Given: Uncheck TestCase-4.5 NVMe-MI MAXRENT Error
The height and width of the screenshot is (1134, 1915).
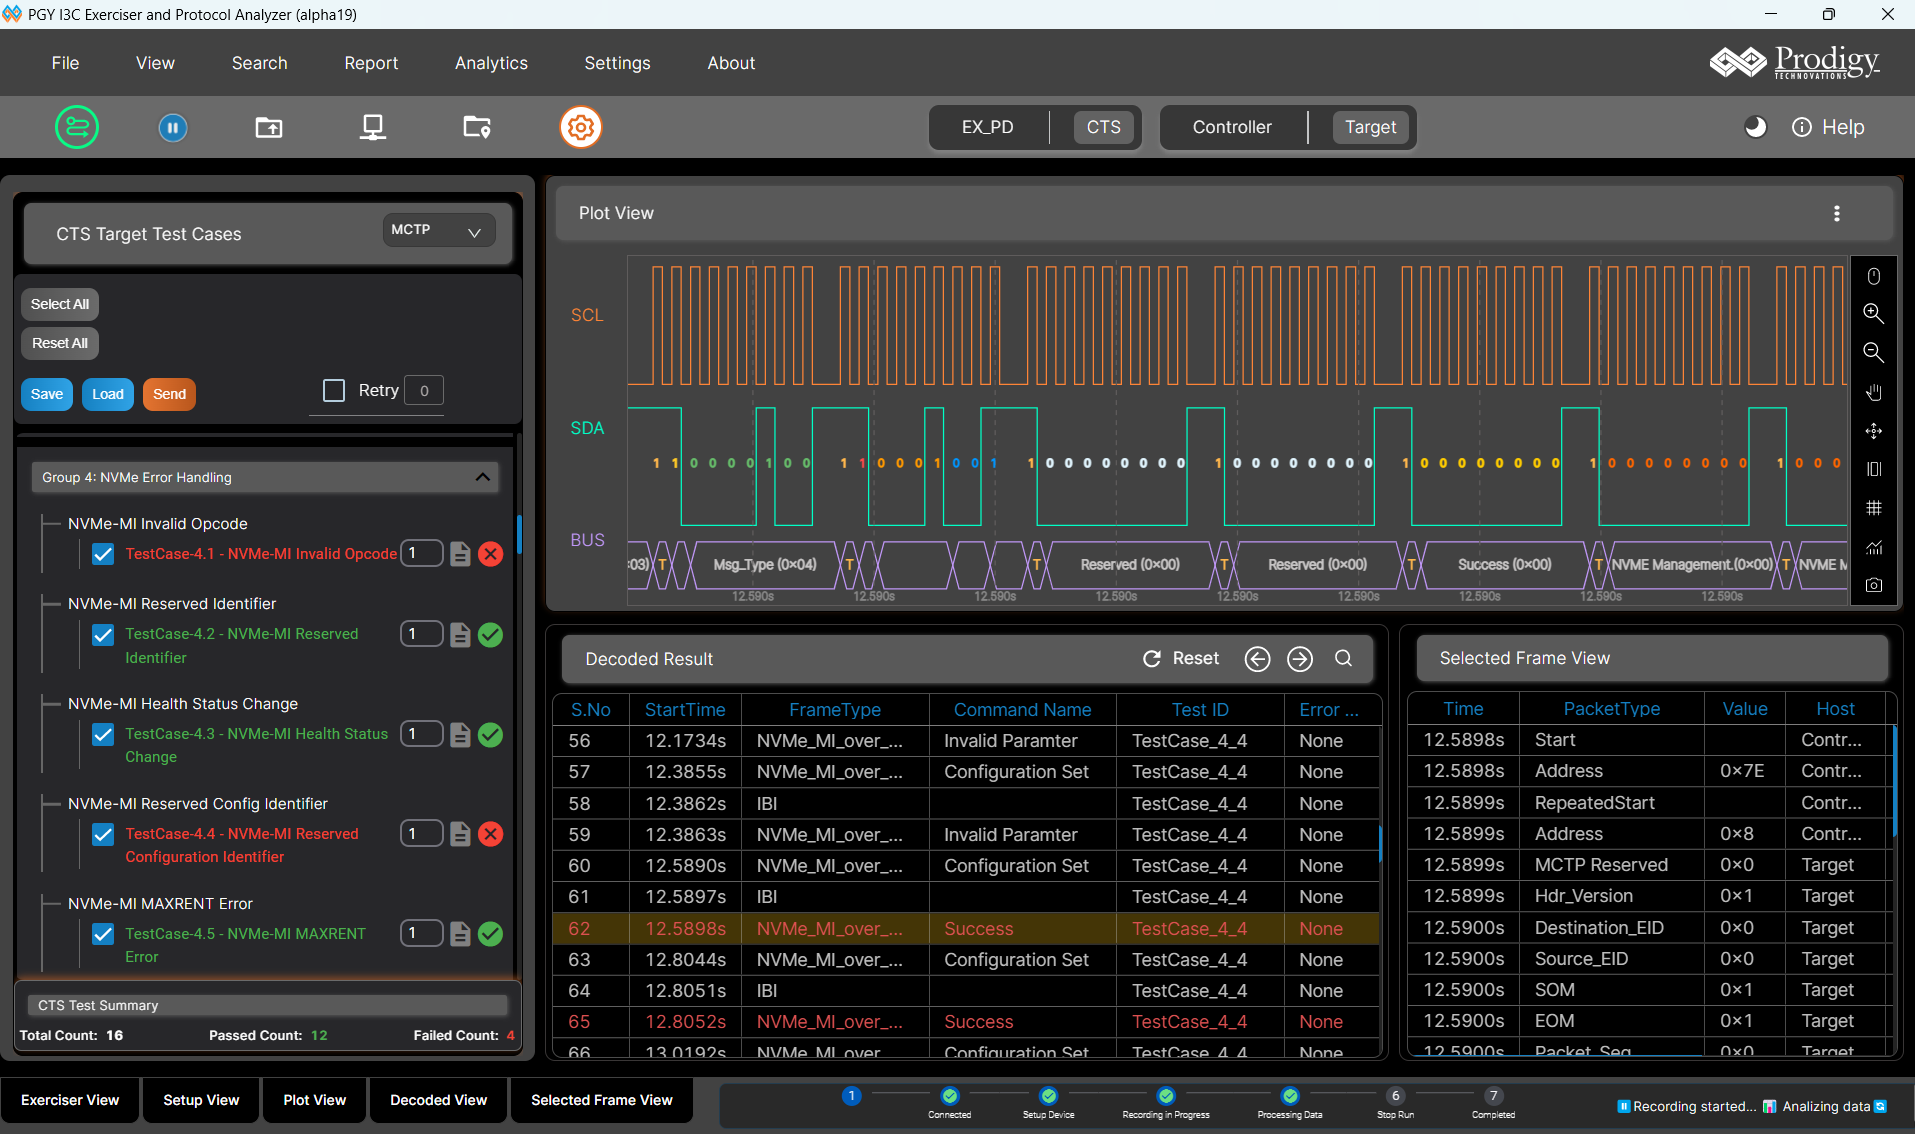Looking at the screenshot, I should pos(103,934).
